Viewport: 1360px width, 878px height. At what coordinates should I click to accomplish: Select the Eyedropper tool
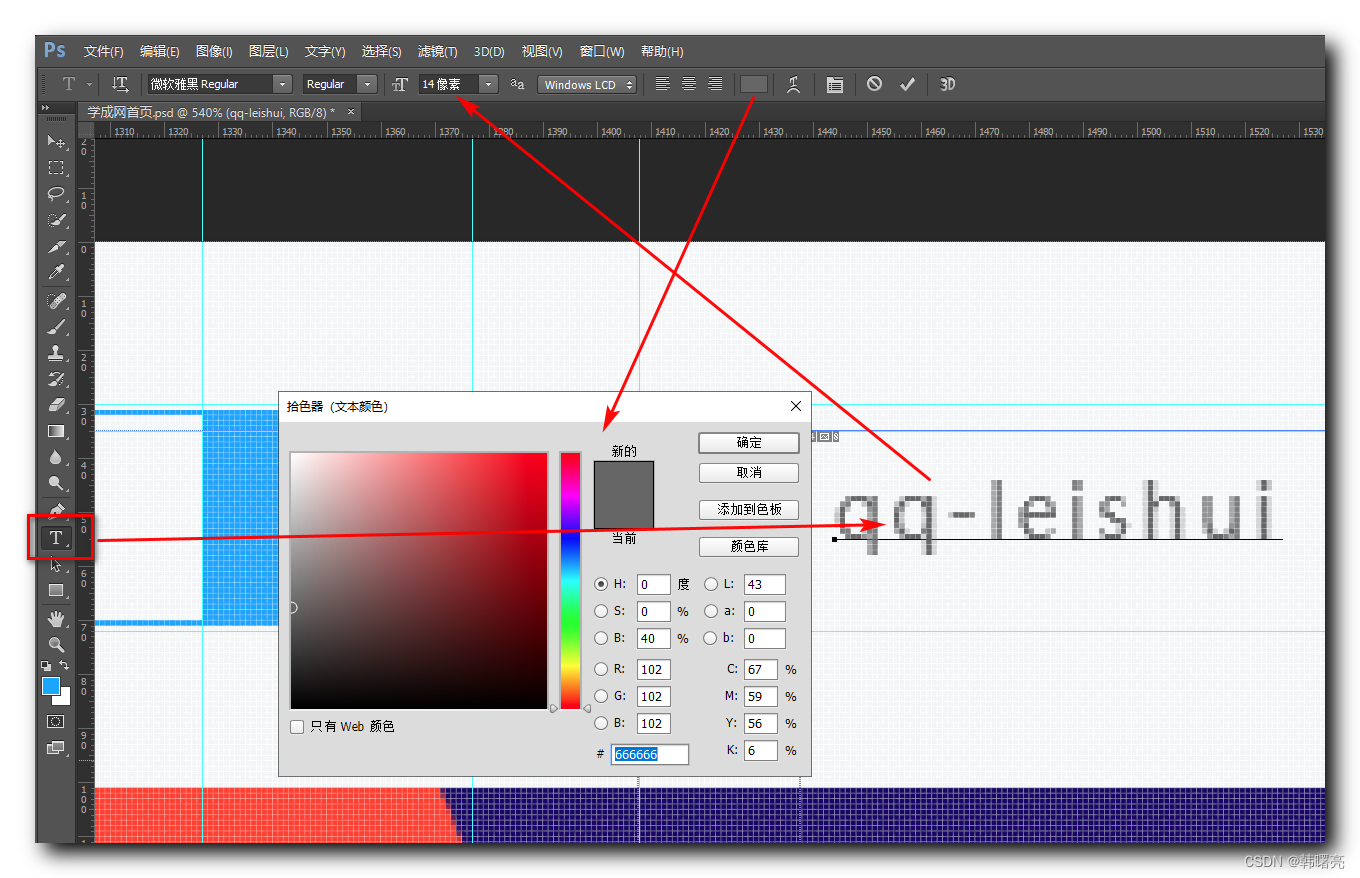pos(56,272)
